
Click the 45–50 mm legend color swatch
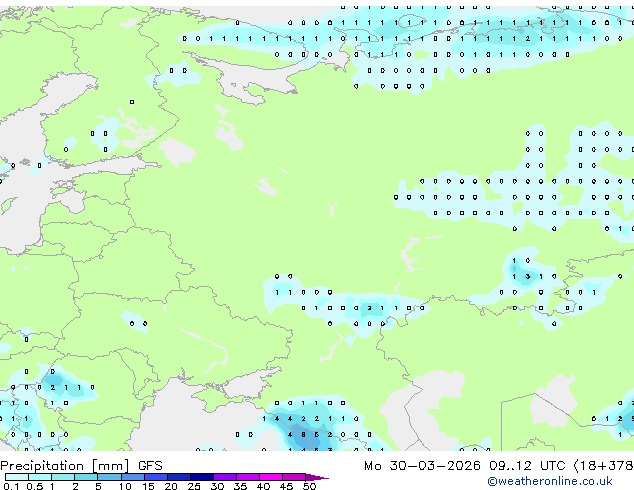(294, 477)
